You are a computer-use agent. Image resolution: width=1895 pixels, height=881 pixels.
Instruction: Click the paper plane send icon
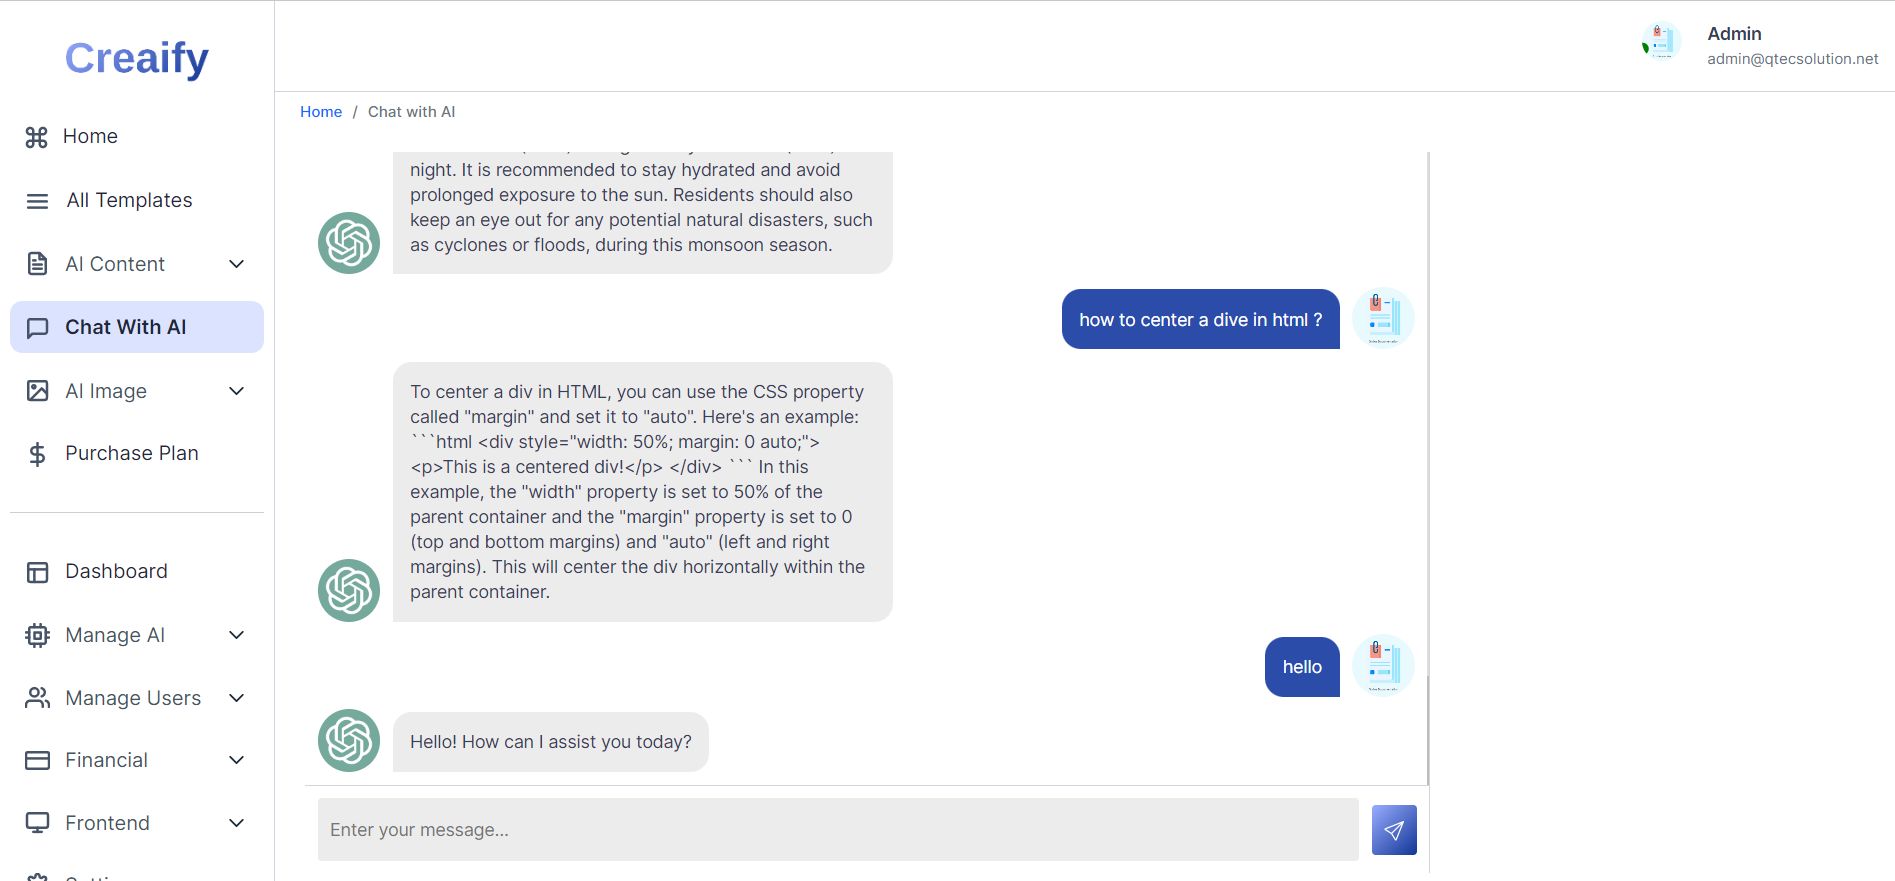pos(1394,830)
